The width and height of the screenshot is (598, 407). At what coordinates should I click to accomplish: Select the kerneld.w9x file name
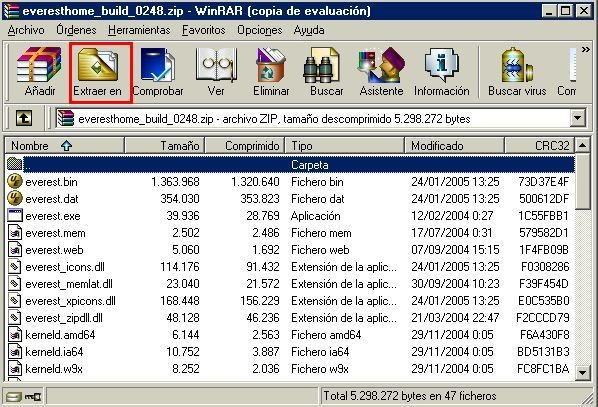click(x=54, y=369)
